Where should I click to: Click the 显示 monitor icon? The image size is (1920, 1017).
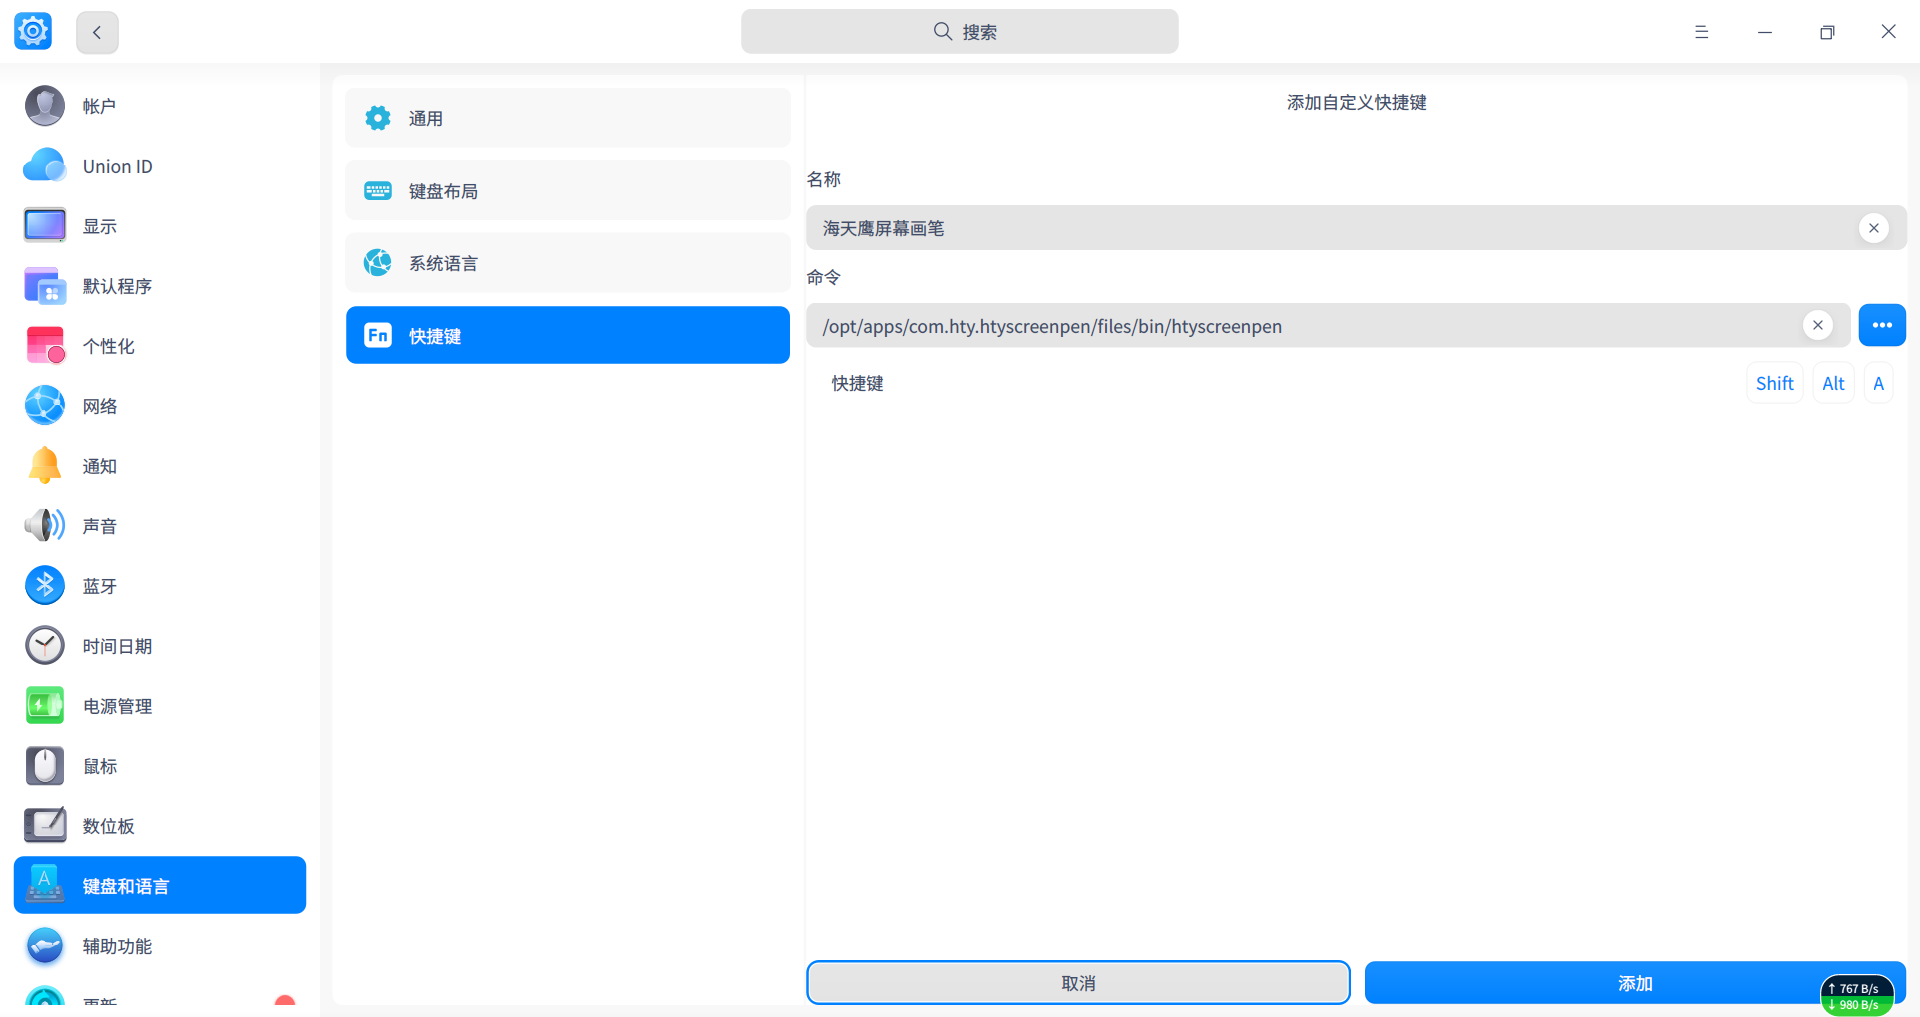[45, 226]
